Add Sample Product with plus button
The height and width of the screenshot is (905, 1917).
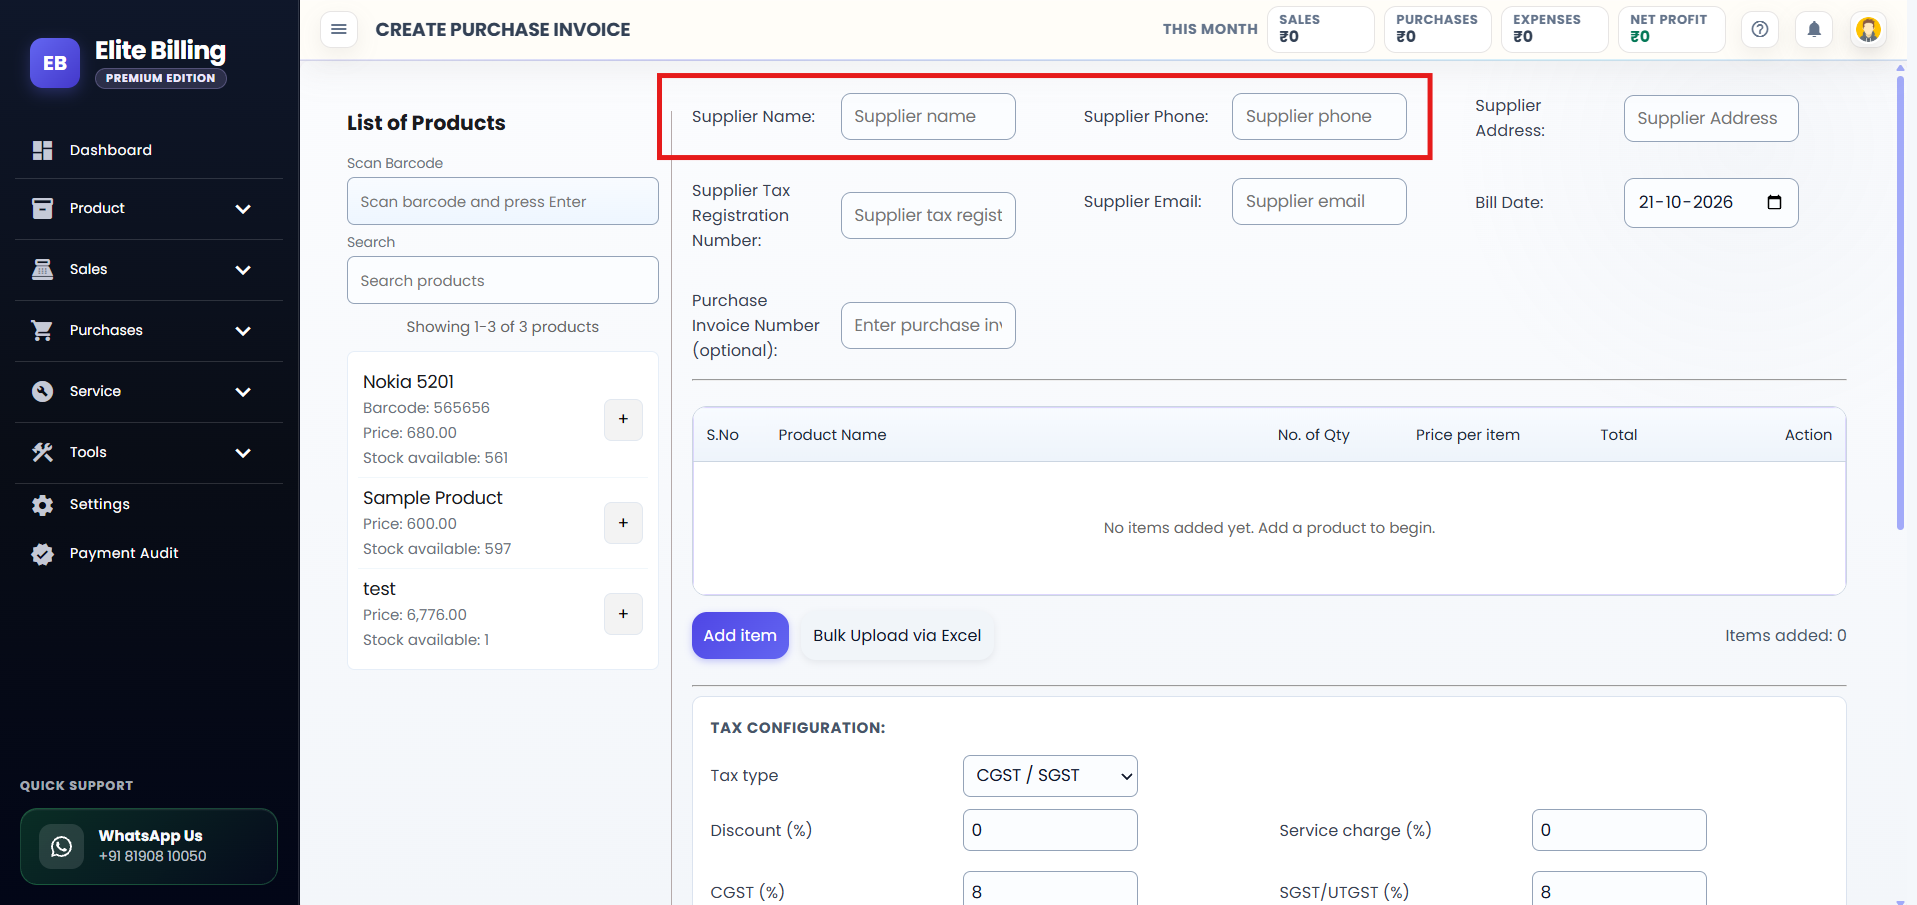point(623,523)
